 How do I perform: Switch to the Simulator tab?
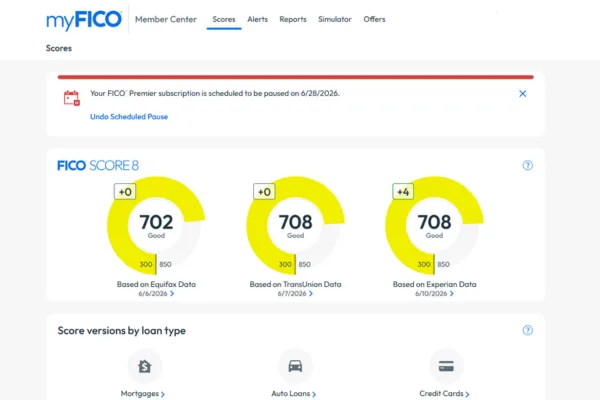pyautogui.click(x=335, y=19)
